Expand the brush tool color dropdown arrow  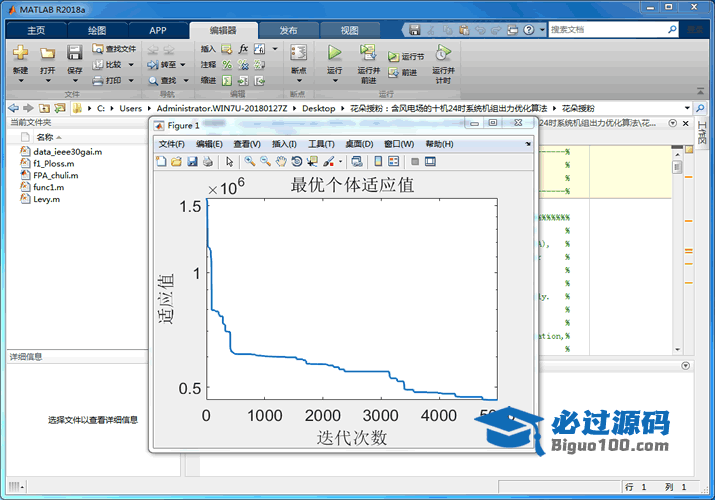[x=341, y=161]
